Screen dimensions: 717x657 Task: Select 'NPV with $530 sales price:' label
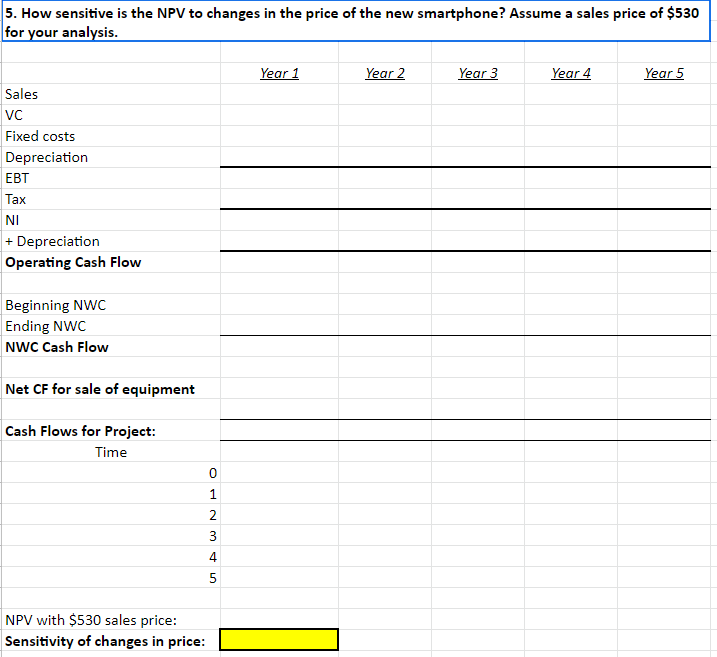coord(91,620)
